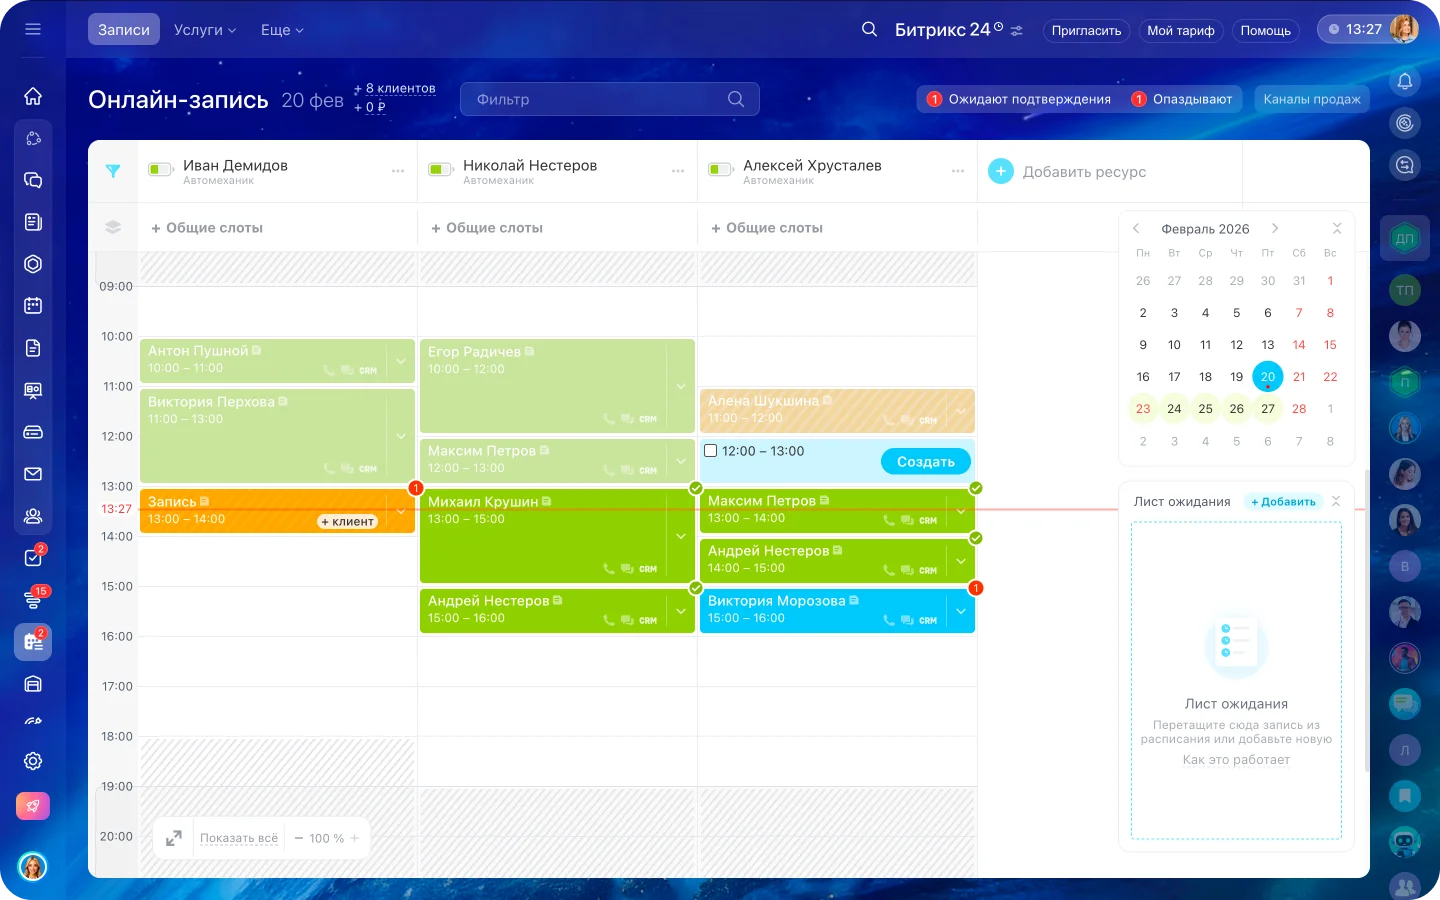Open the calendar icon in left sidebar
Viewport: 1440px width, 900px height.
pos(33,306)
